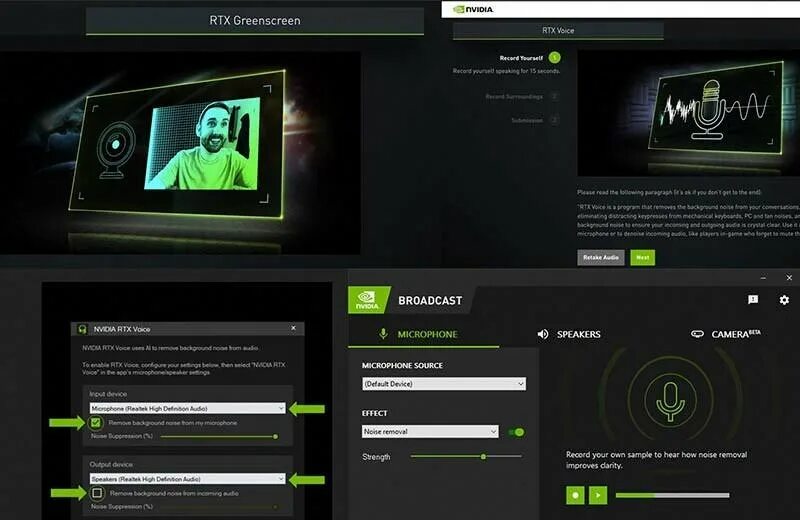Switch to the Camera beta tab
Viewport: 800px width, 520px height.
(x=726, y=334)
